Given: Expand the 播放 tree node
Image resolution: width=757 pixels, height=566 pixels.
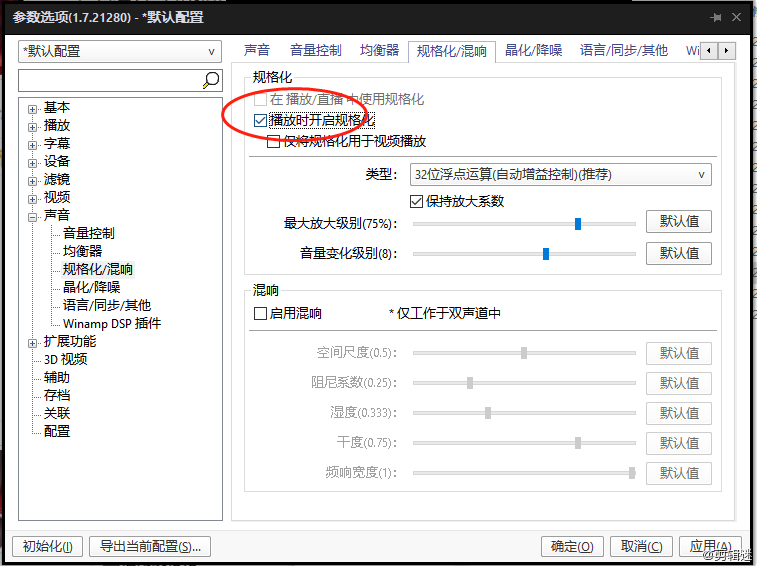Looking at the screenshot, I should tap(32, 127).
